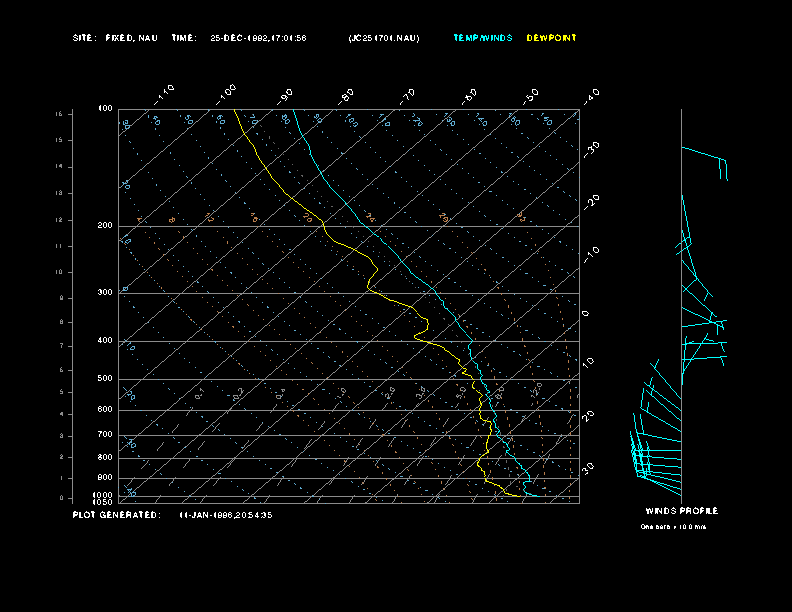
Task: Click the -80 temperature label at top
Action: pyautogui.click(x=347, y=95)
